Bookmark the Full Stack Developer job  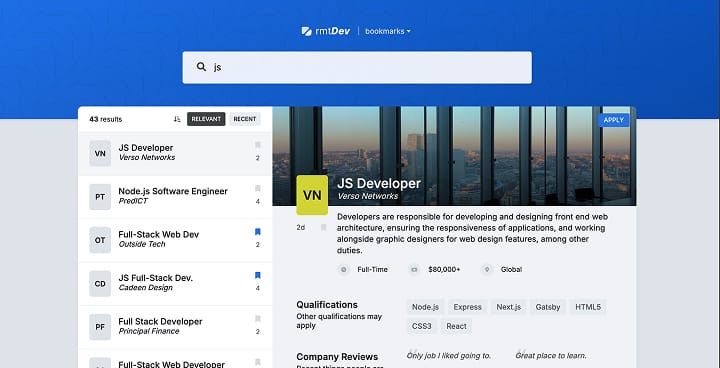258,319
